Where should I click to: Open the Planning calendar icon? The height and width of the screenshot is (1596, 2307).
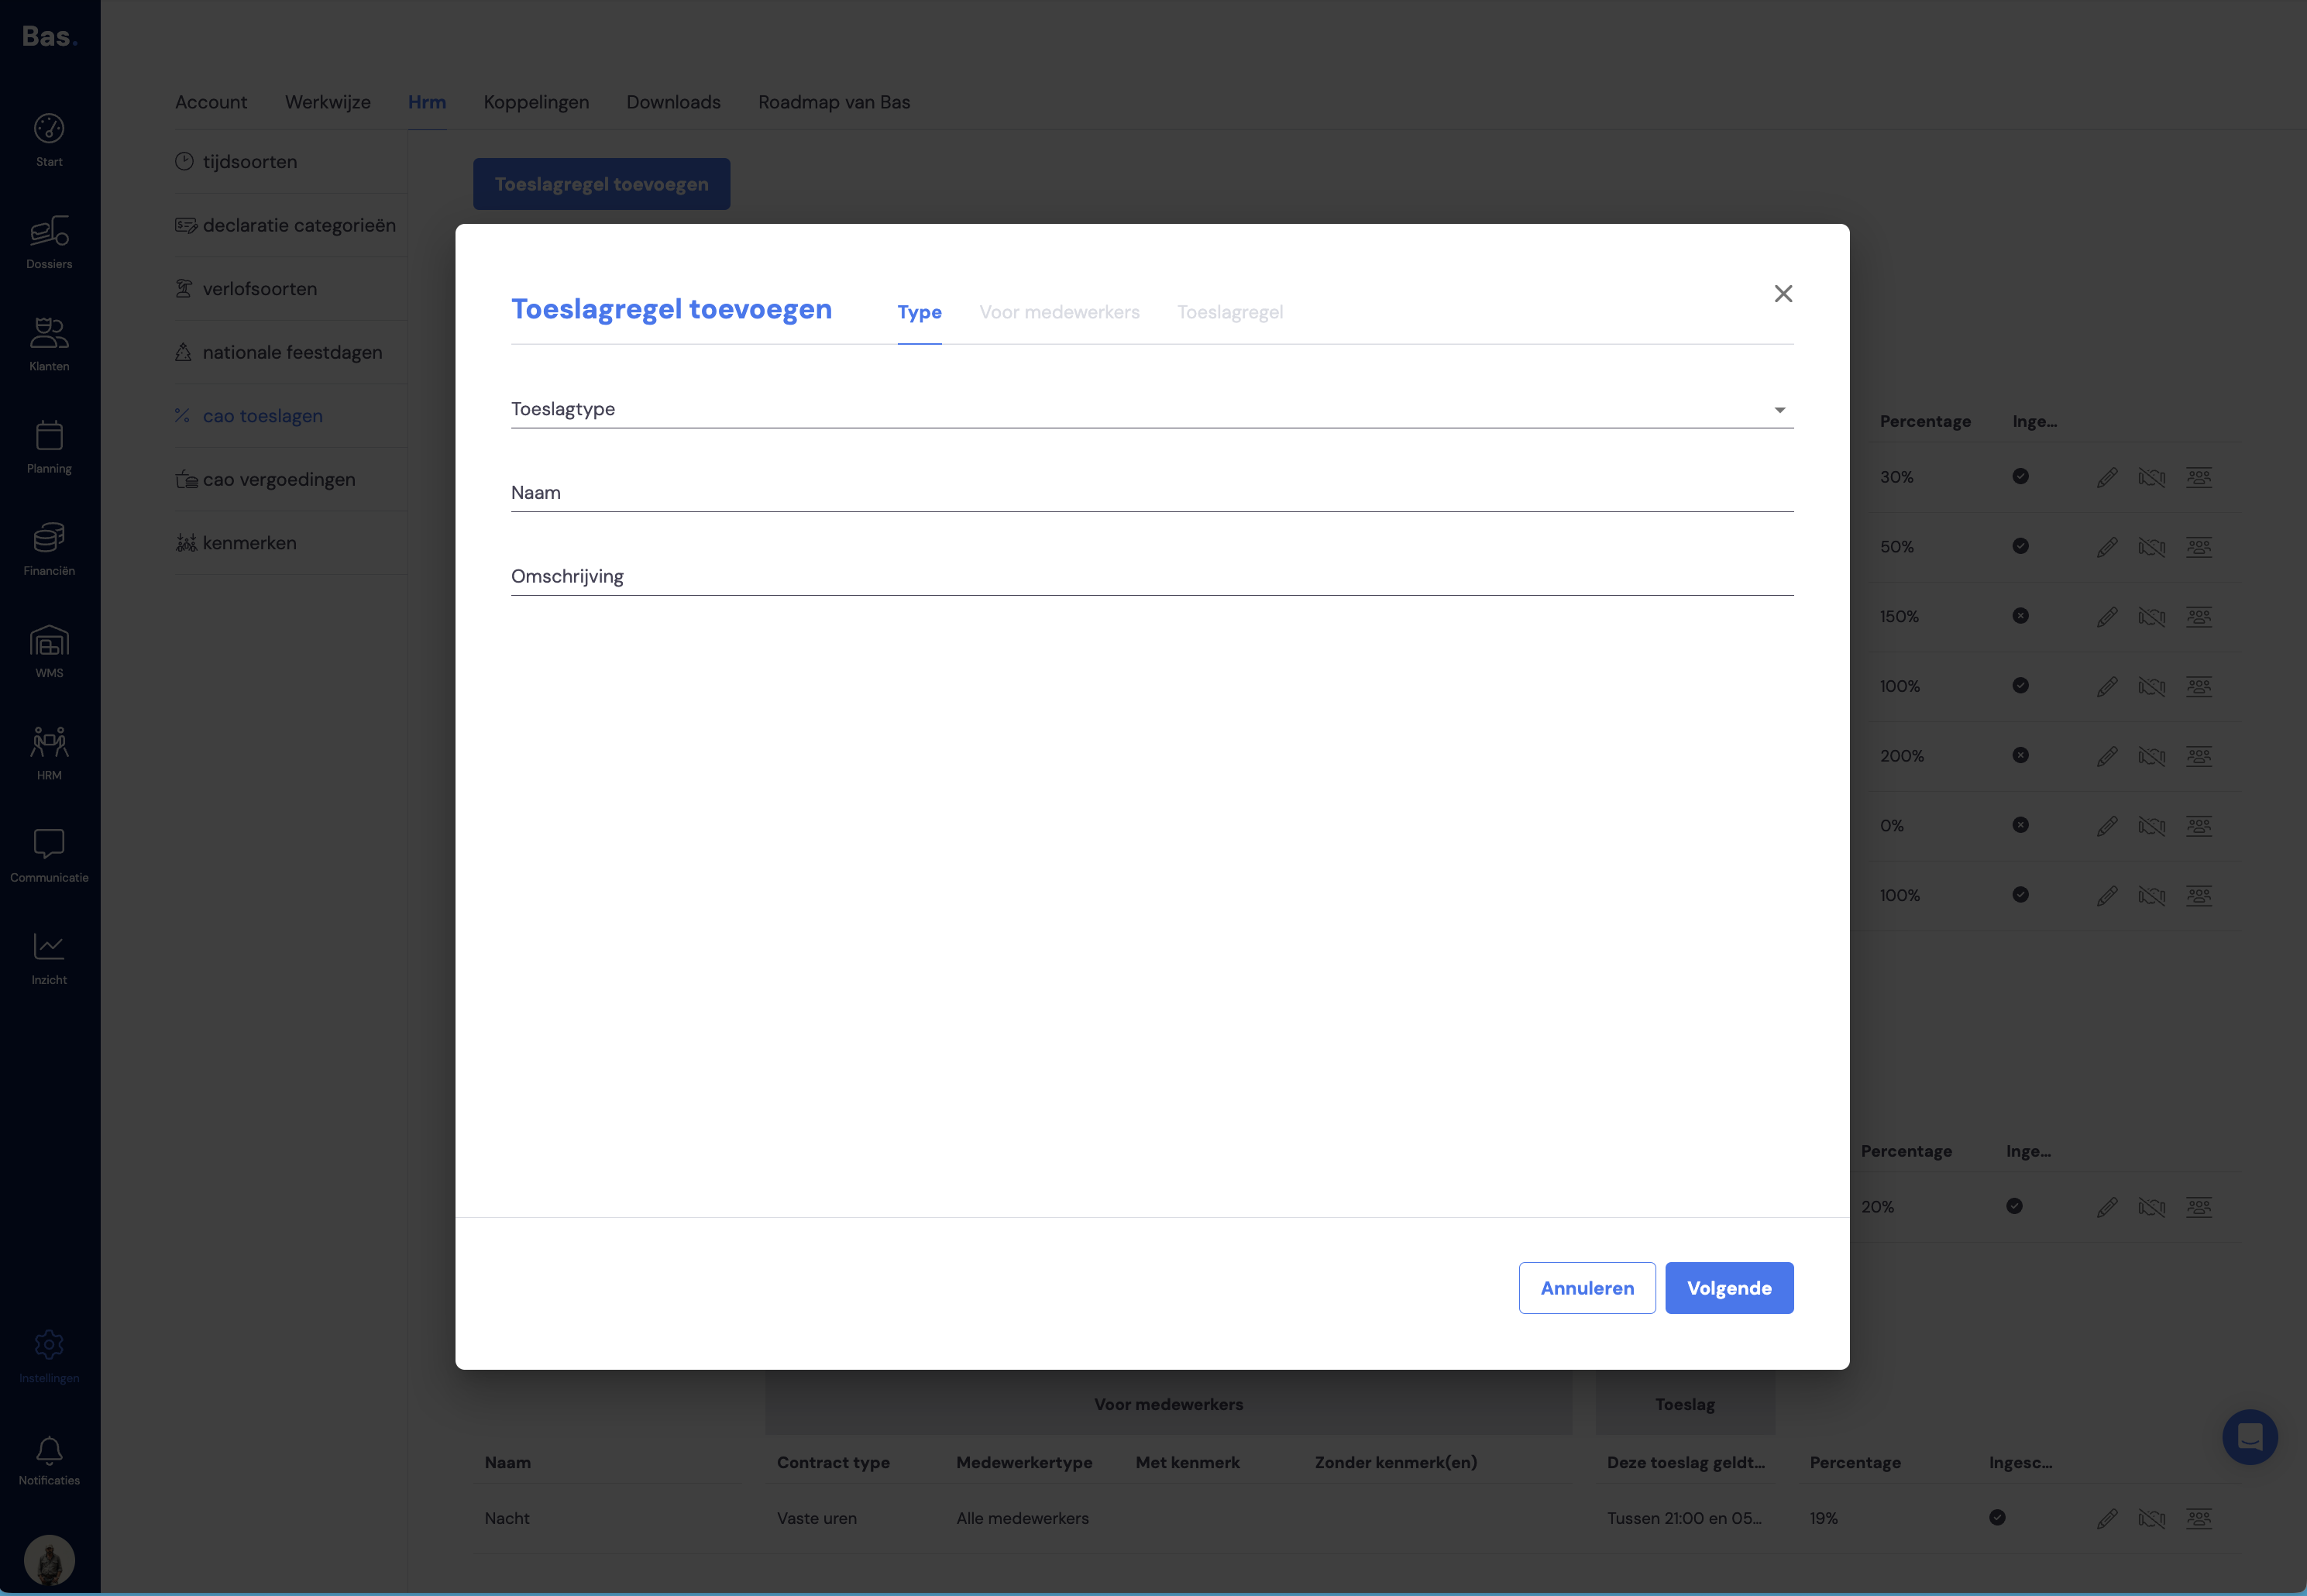coord(49,435)
